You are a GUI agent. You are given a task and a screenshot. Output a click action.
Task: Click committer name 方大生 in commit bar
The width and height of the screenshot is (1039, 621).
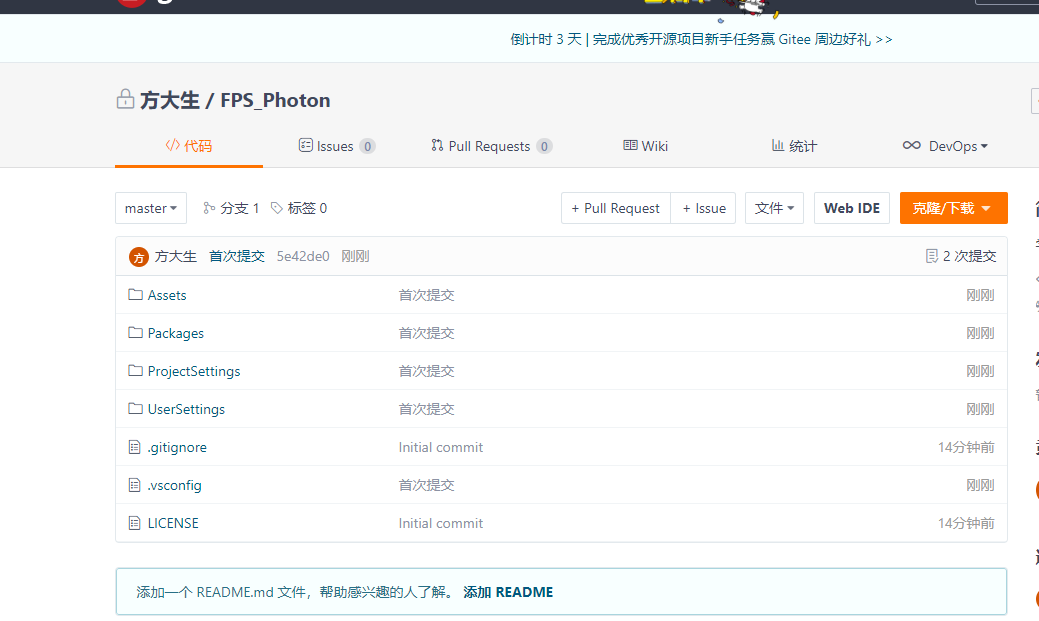coord(176,256)
